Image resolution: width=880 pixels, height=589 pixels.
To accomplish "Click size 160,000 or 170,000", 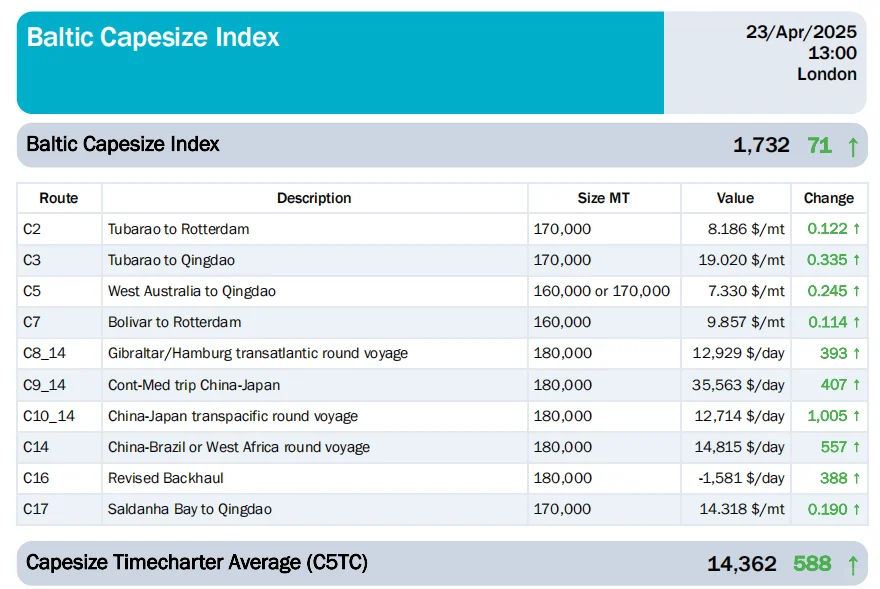I will [x=602, y=291].
